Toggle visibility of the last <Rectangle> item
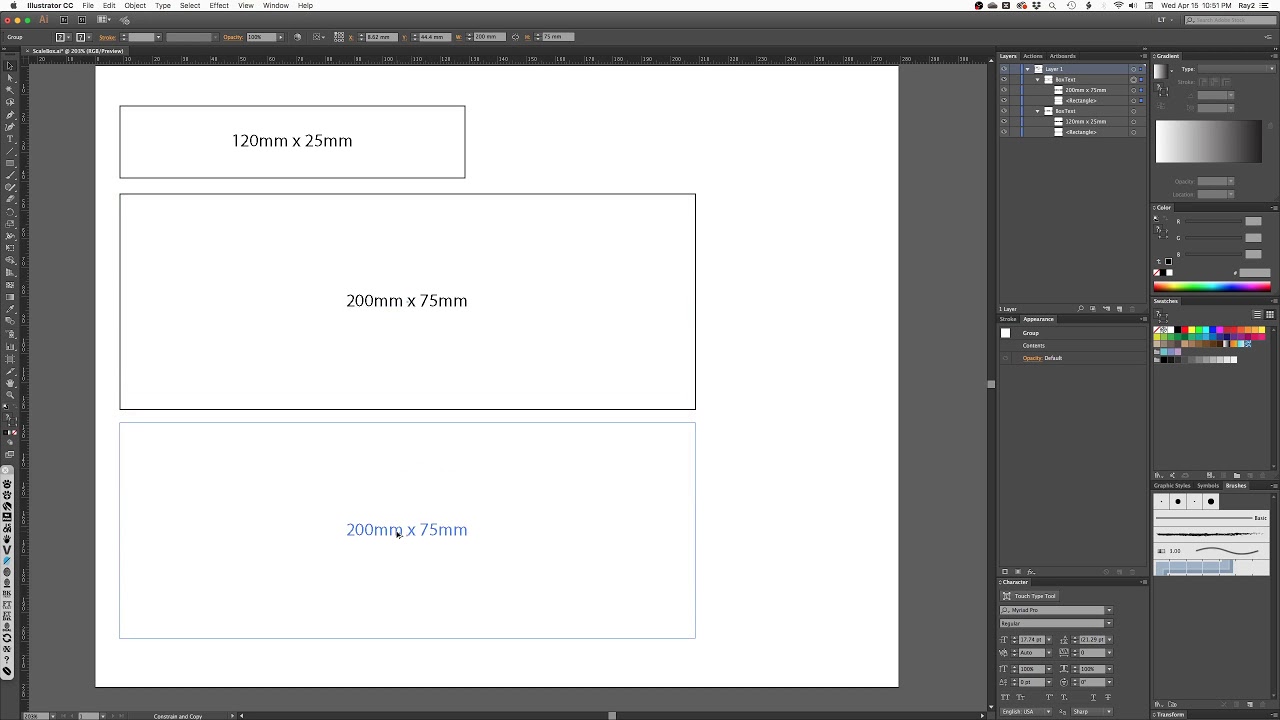Screen dimensions: 1280x720 [x=1004, y=132]
